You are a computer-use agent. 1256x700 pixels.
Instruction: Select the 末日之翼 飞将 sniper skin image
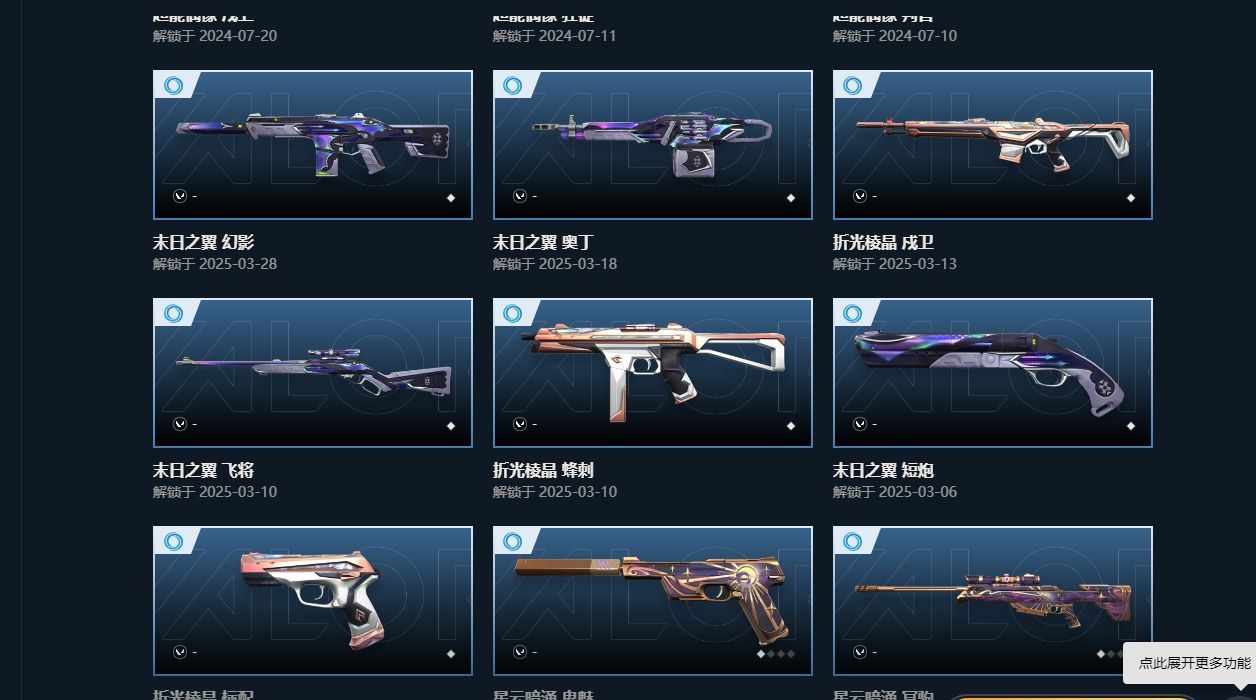(x=313, y=373)
